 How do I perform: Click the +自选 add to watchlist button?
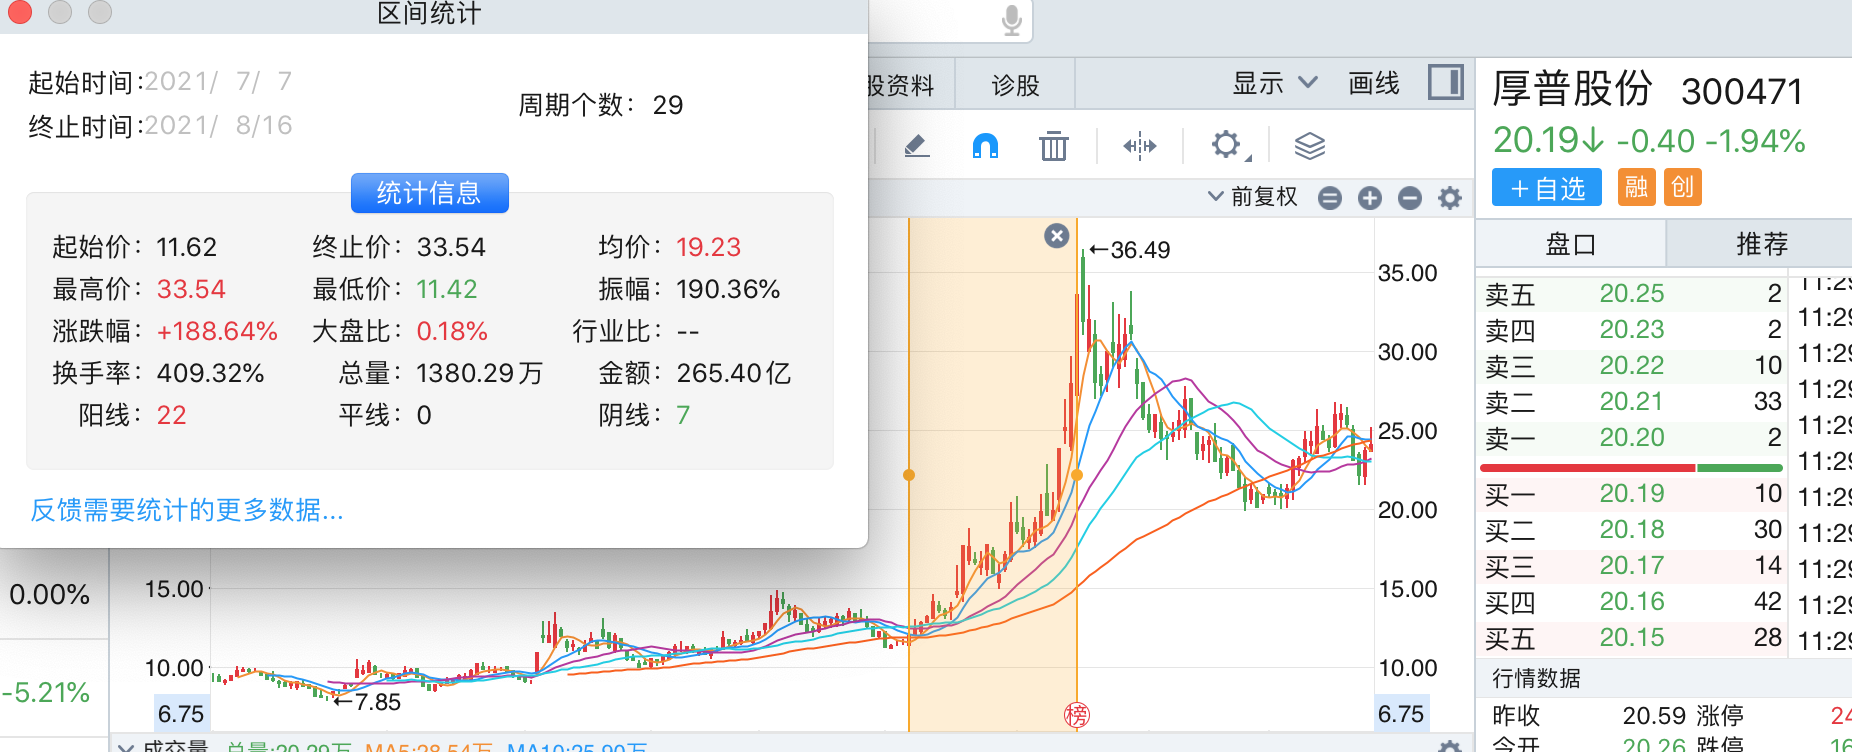pos(1546,188)
